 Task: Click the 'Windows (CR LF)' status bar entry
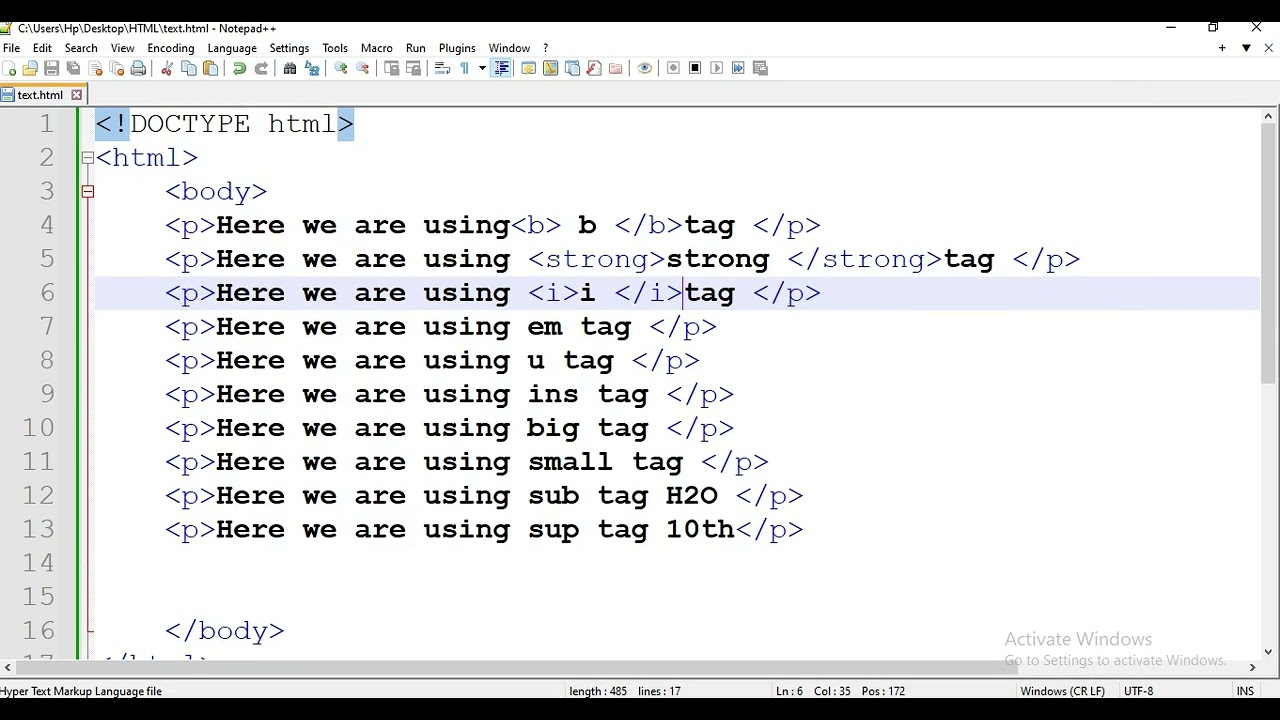point(1062,691)
